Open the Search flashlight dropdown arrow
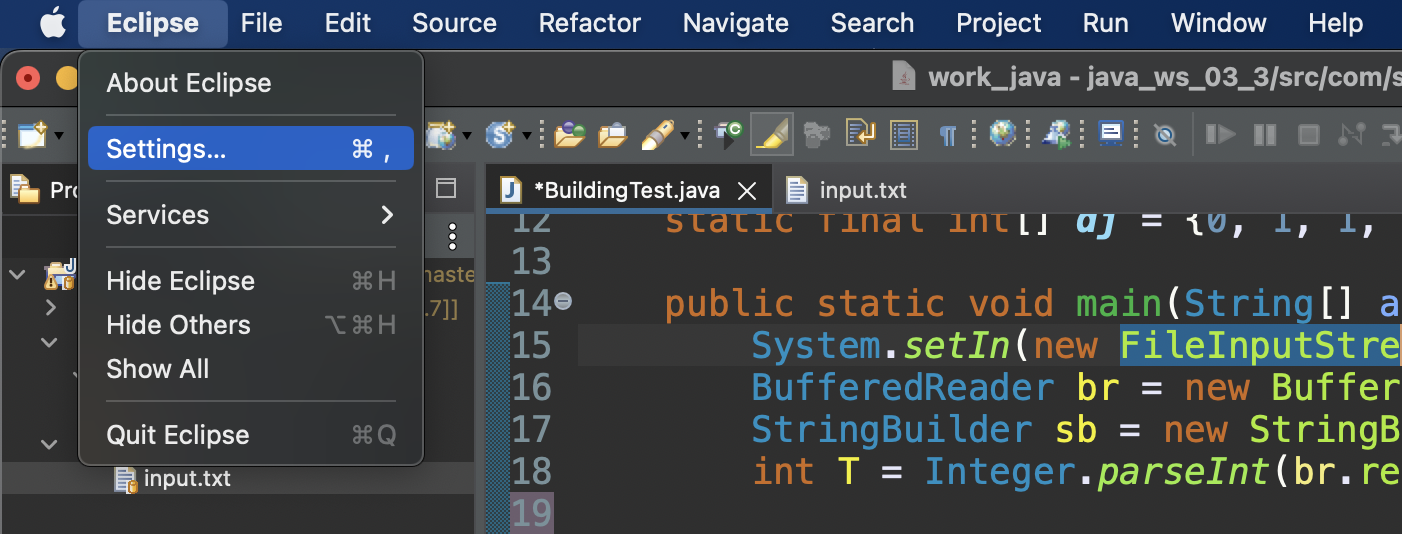The width and height of the screenshot is (1402, 534). pos(685,135)
